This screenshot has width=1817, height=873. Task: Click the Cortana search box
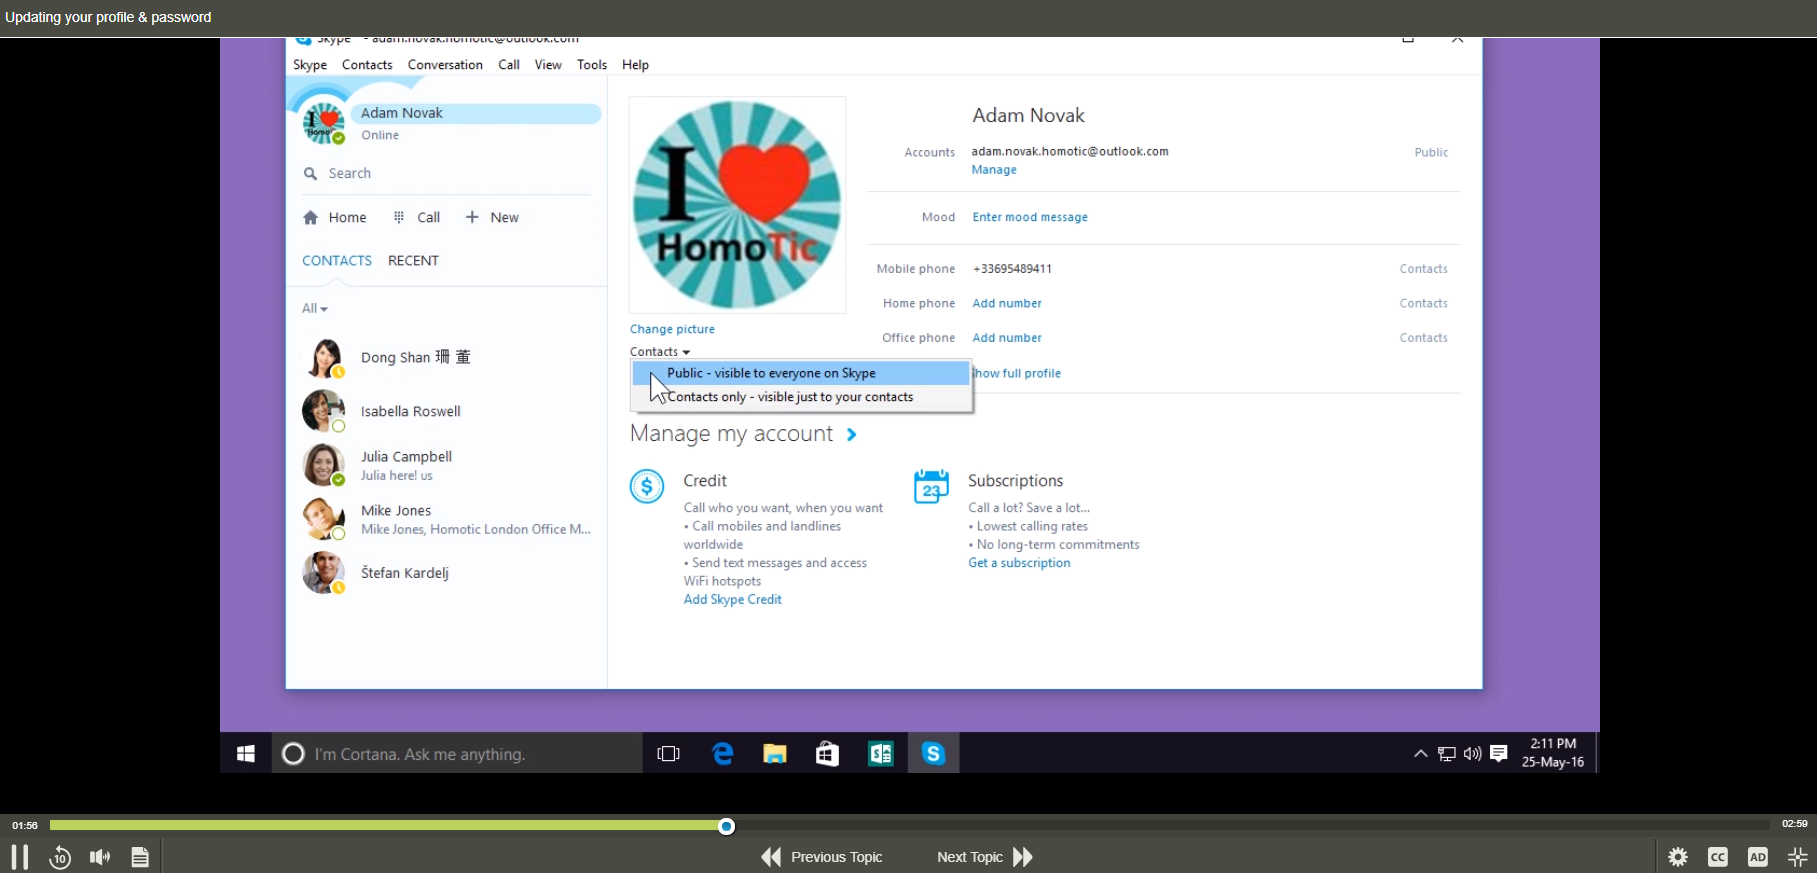(457, 754)
